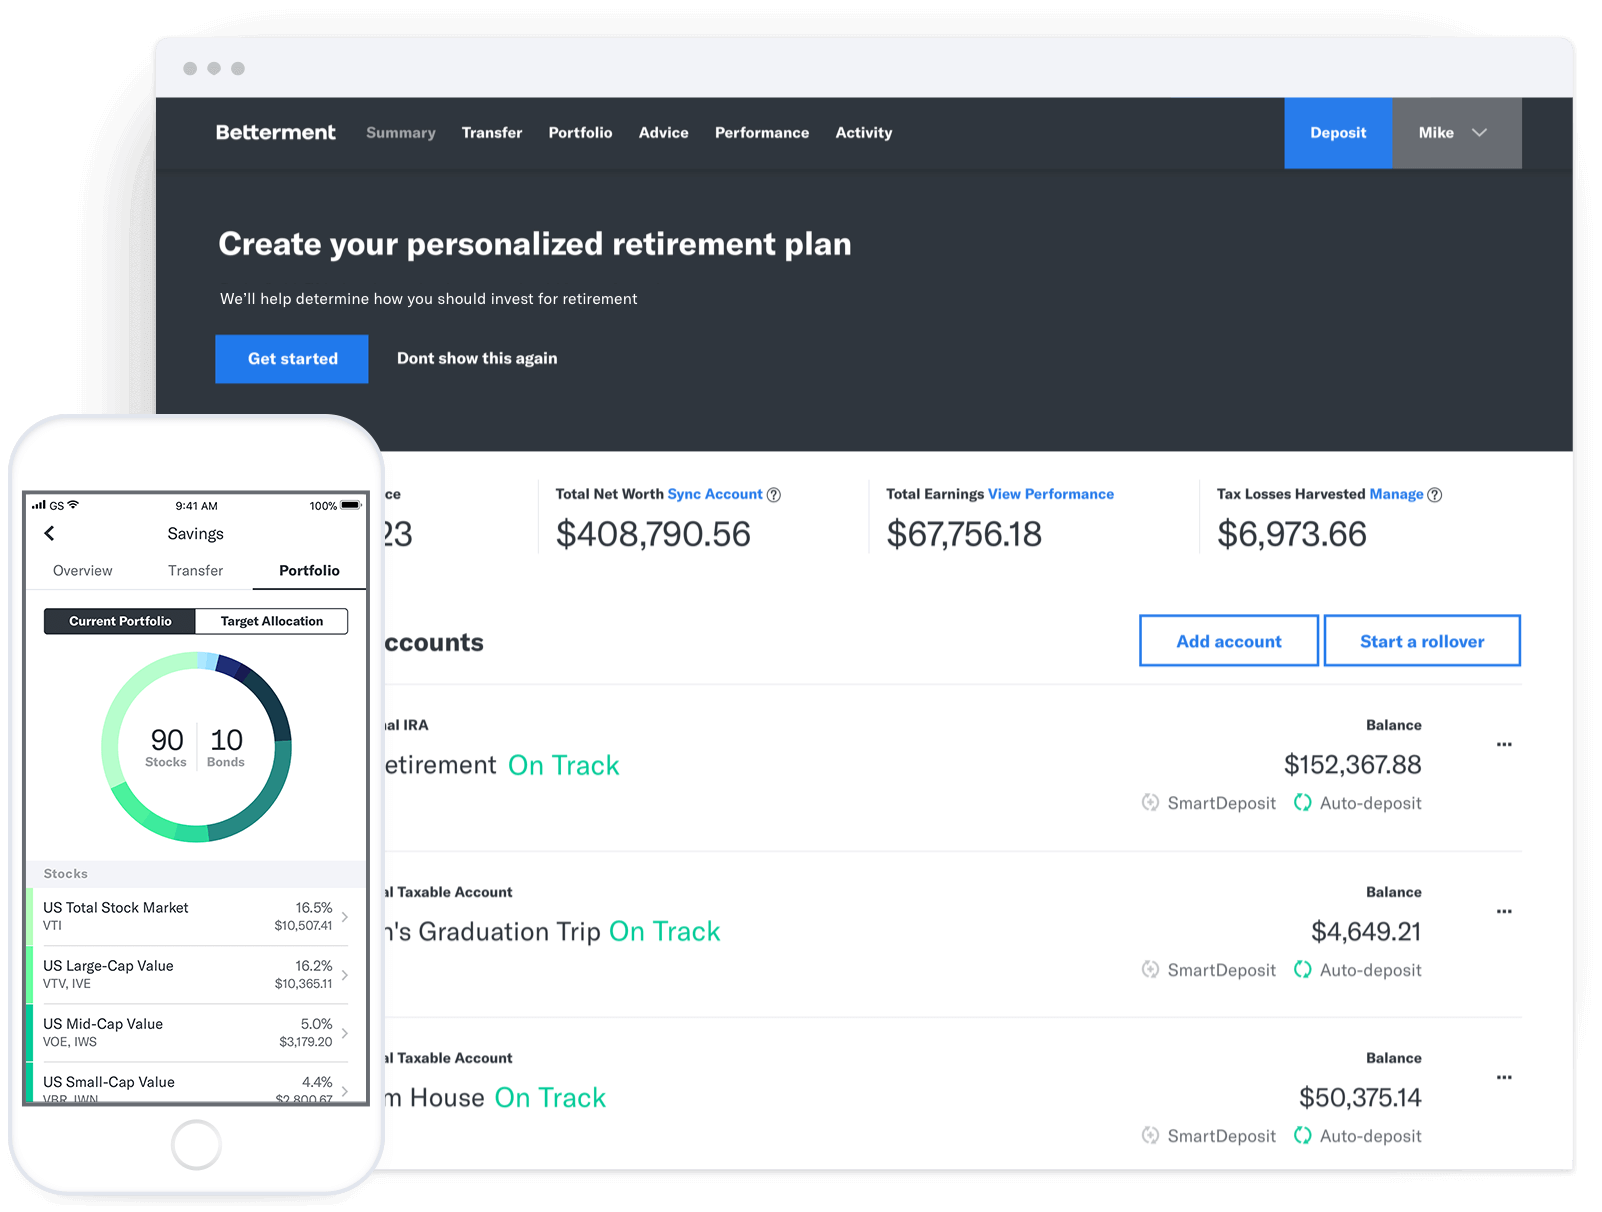Click the $6,973.66 tax losses value
This screenshot has width=1602, height=1212.
click(x=1292, y=534)
